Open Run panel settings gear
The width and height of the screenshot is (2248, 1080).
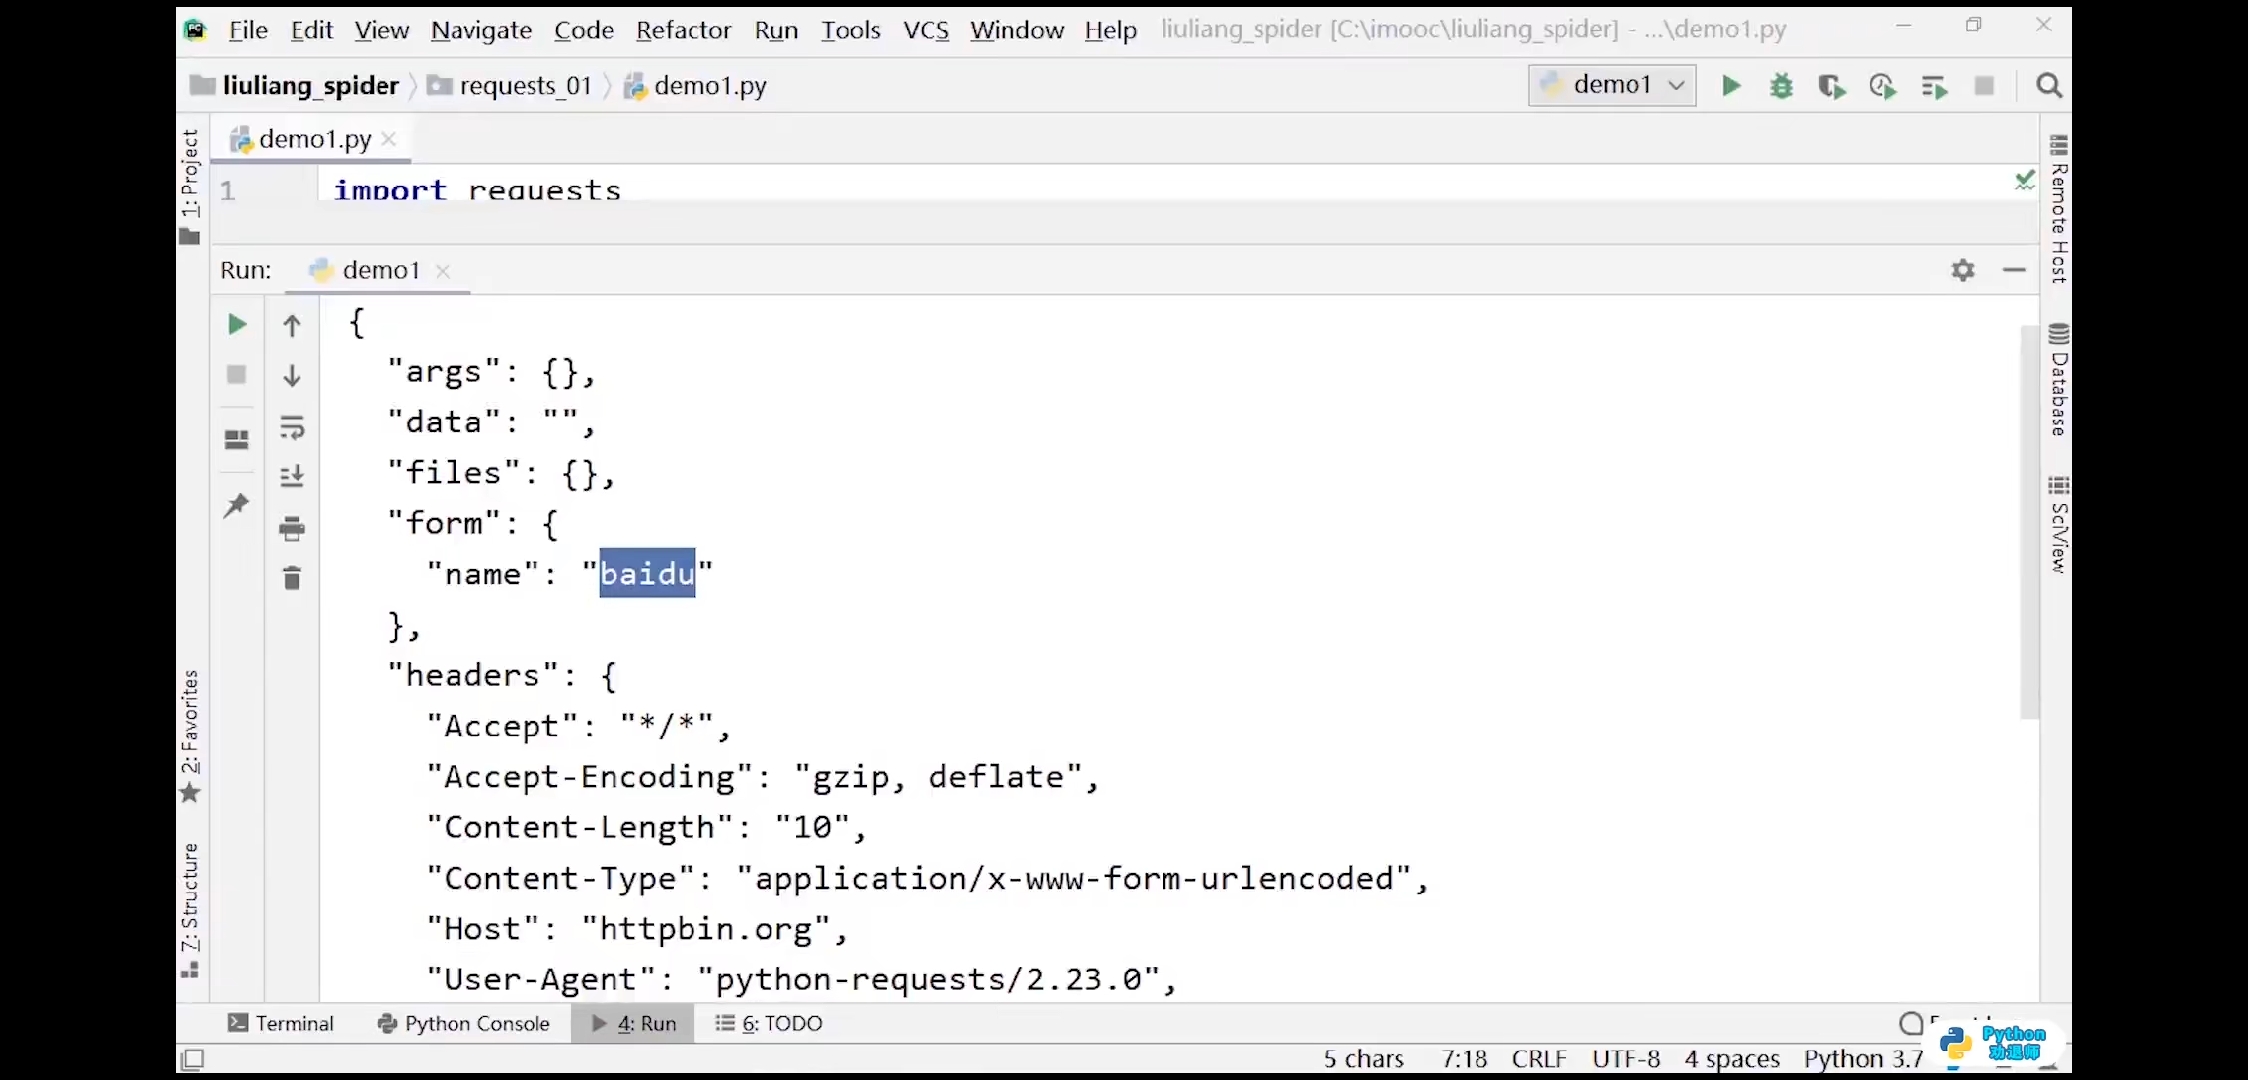point(1963,270)
